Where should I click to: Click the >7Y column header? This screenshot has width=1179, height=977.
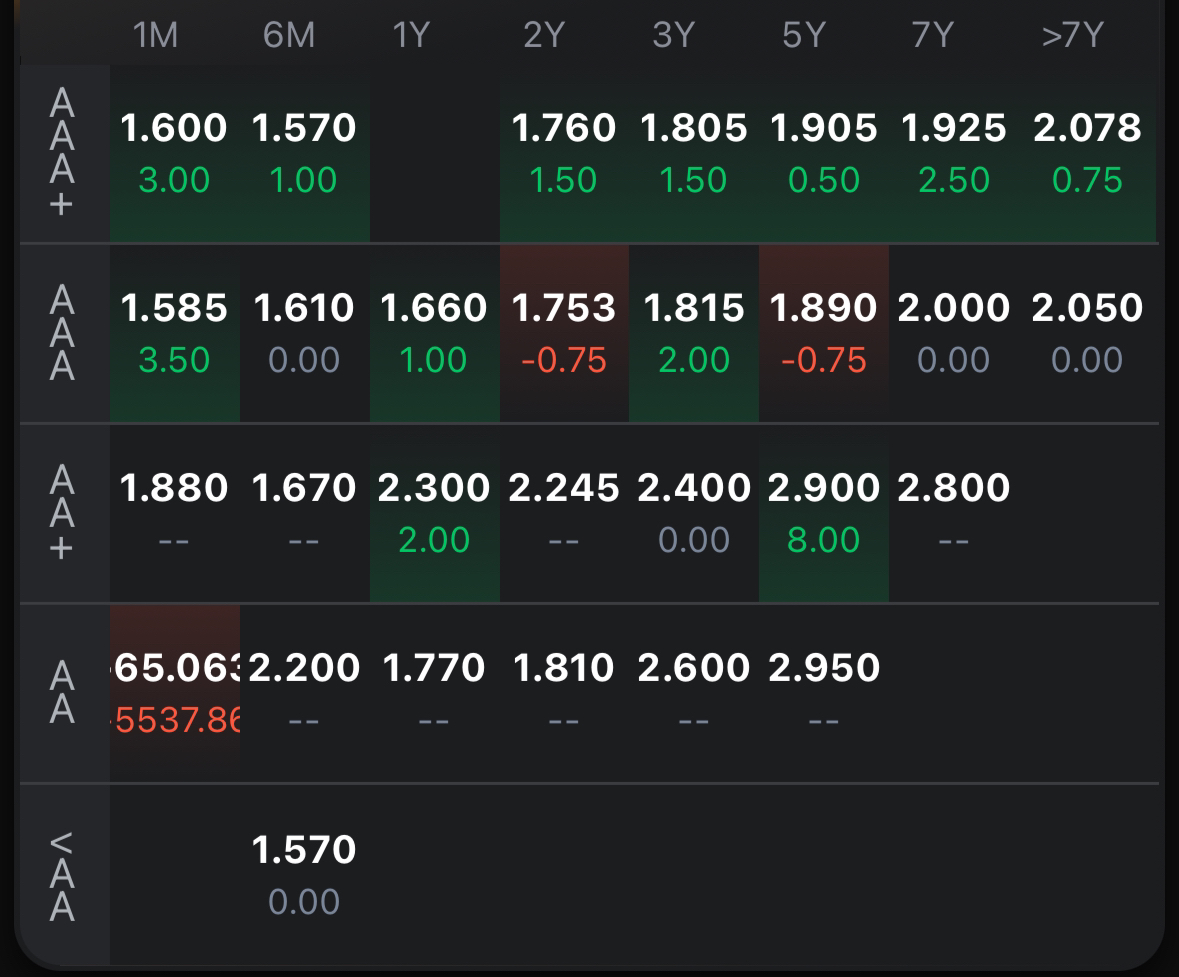click(x=1071, y=36)
